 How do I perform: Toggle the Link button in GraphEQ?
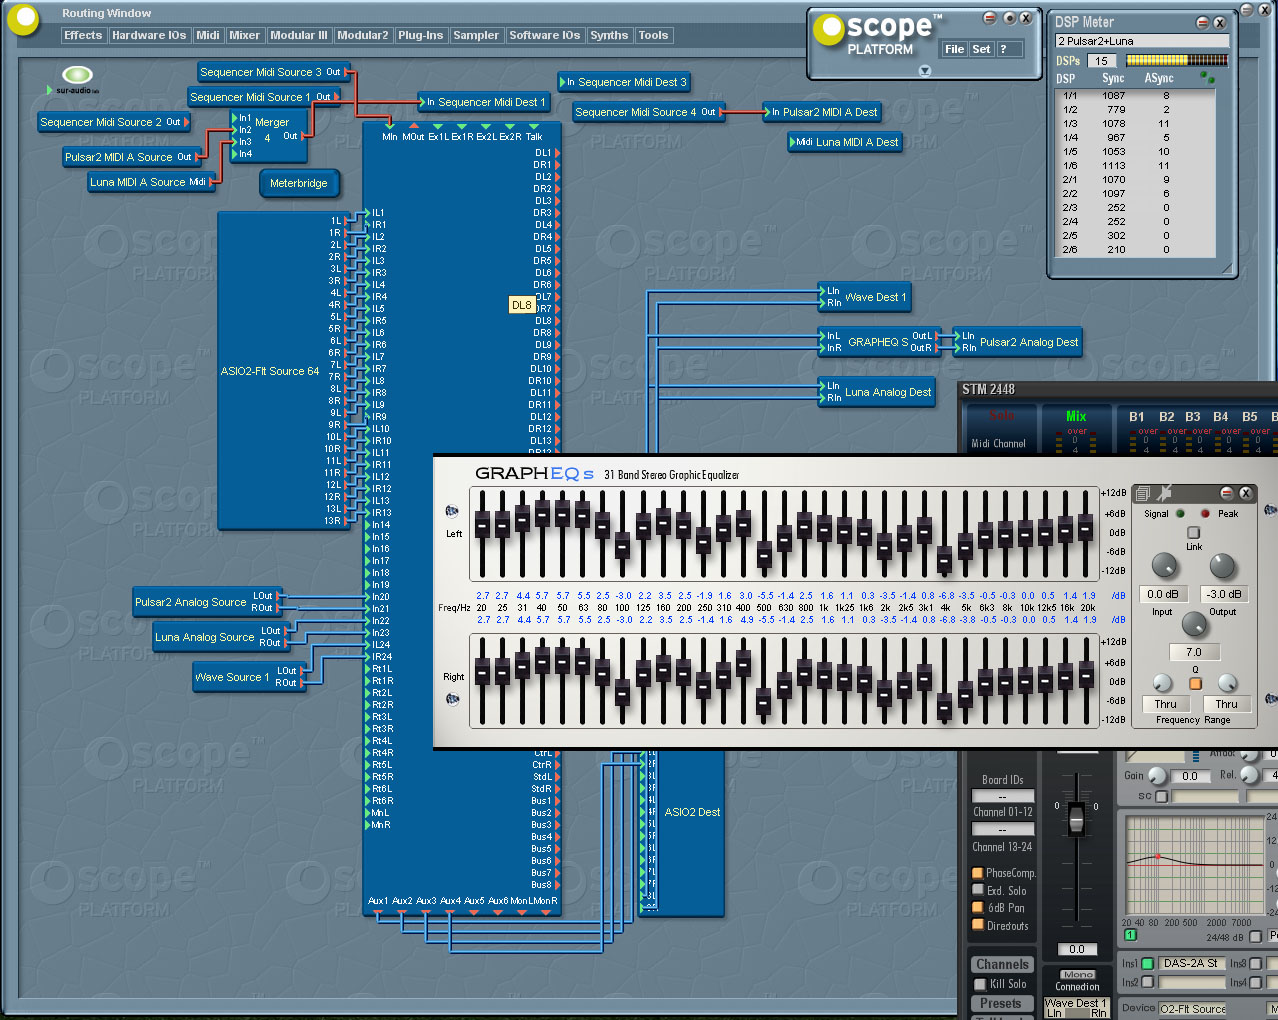point(1193,533)
